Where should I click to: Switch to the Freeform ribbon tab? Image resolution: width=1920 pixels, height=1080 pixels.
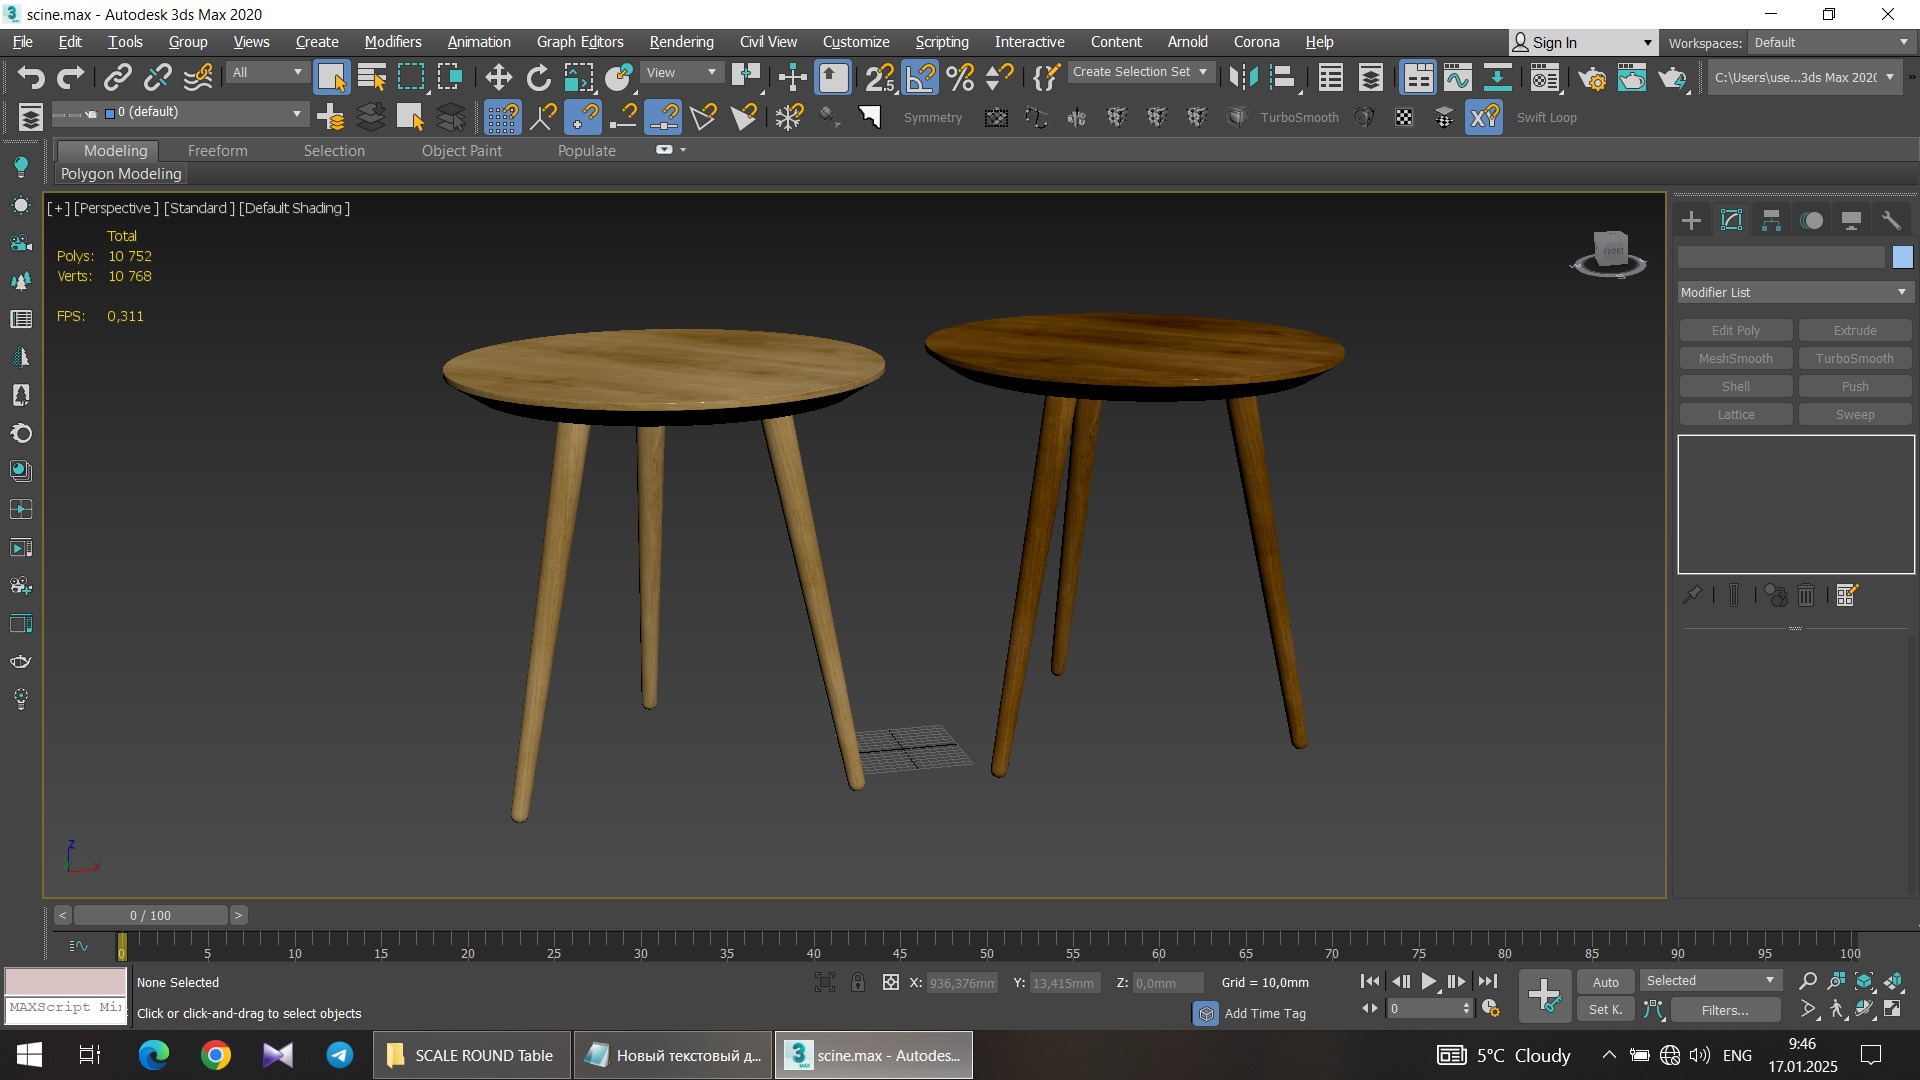(217, 151)
